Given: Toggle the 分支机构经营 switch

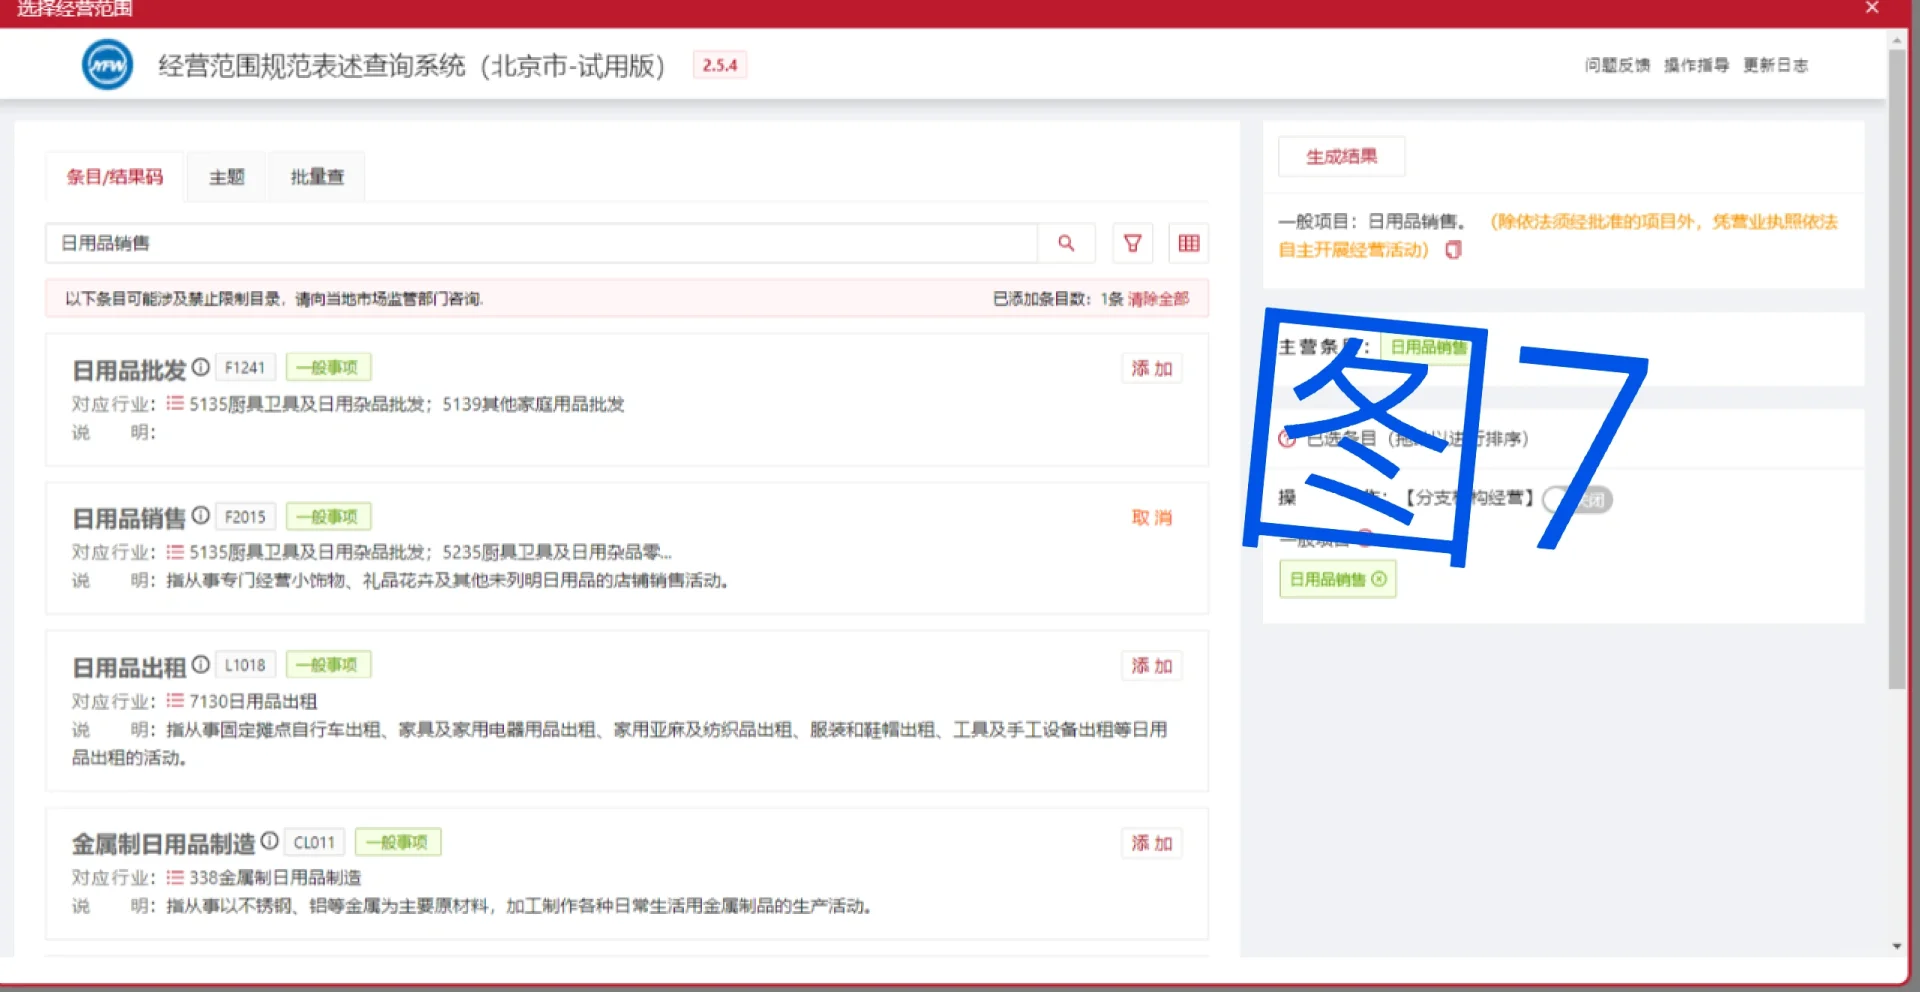Looking at the screenshot, I should click(1577, 499).
